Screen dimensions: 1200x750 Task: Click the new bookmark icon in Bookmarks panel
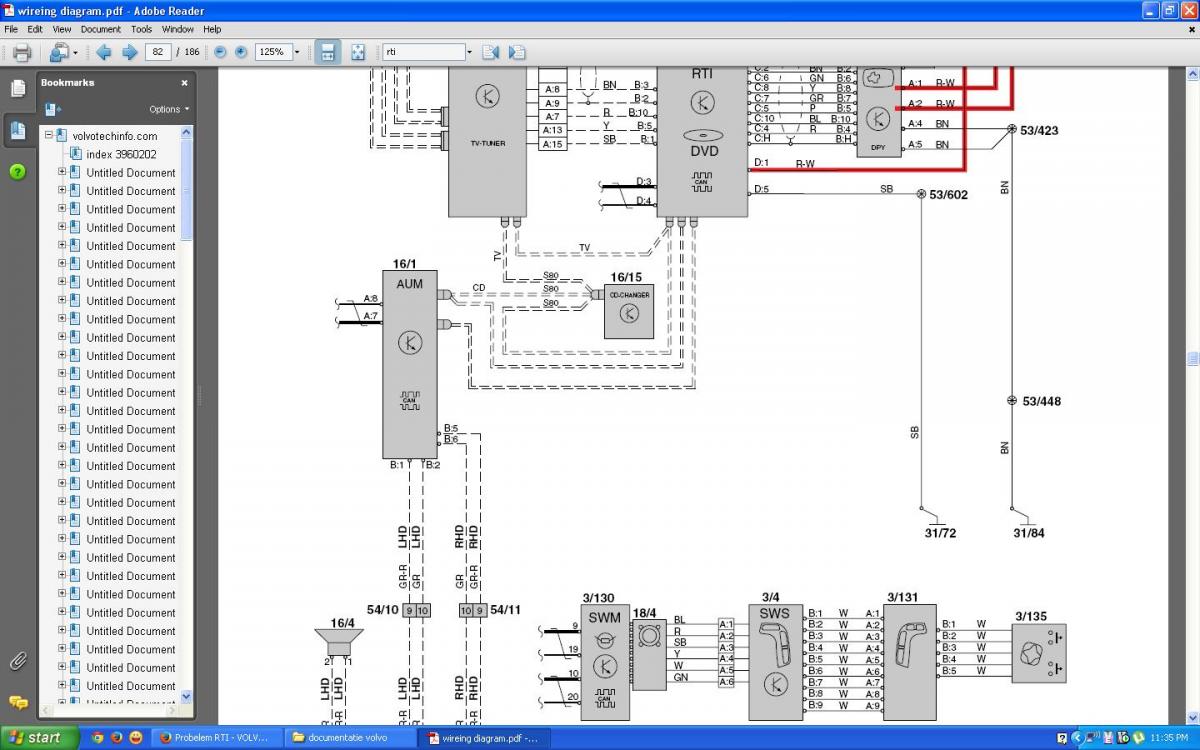tap(53, 109)
